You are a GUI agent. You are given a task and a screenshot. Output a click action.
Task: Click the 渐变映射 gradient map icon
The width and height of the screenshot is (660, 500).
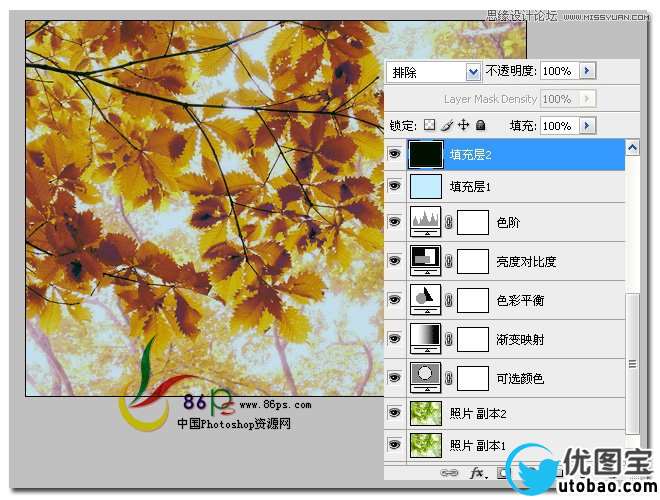[x=426, y=339]
